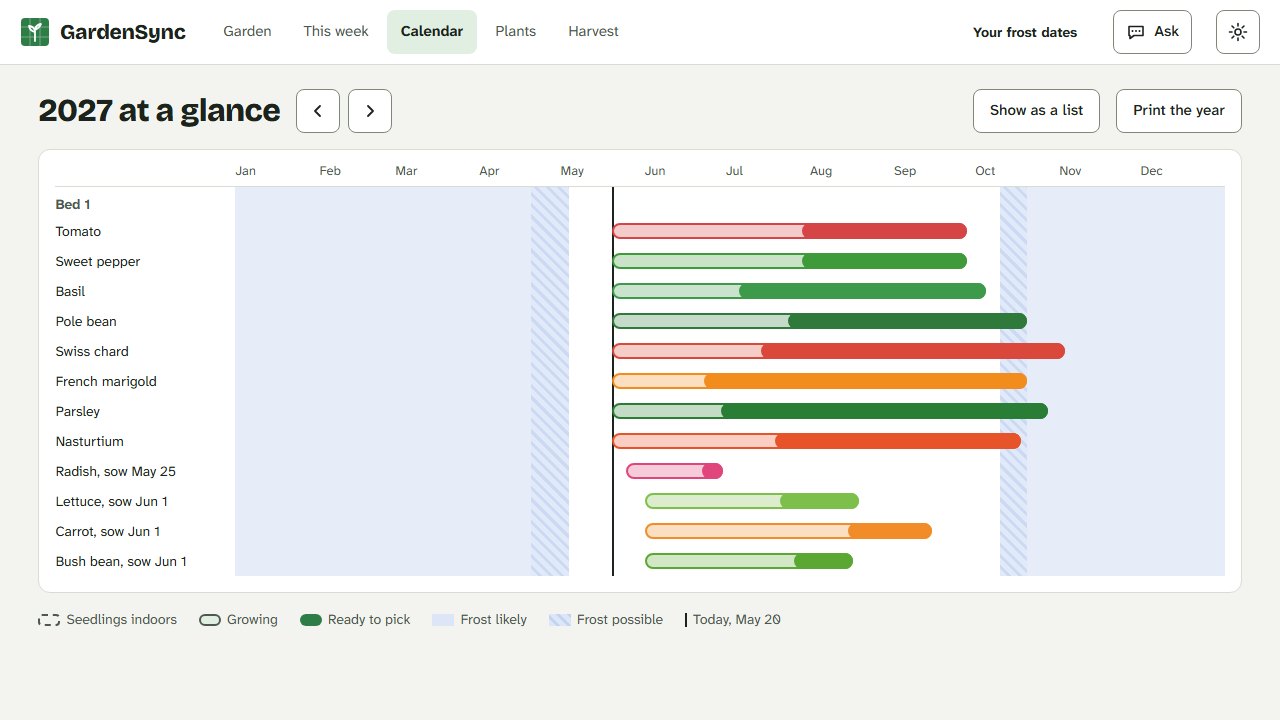Viewport: 1280px width, 720px height.
Task: Click the Tomato row label
Action: pyautogui.click(x=78, y=232)
